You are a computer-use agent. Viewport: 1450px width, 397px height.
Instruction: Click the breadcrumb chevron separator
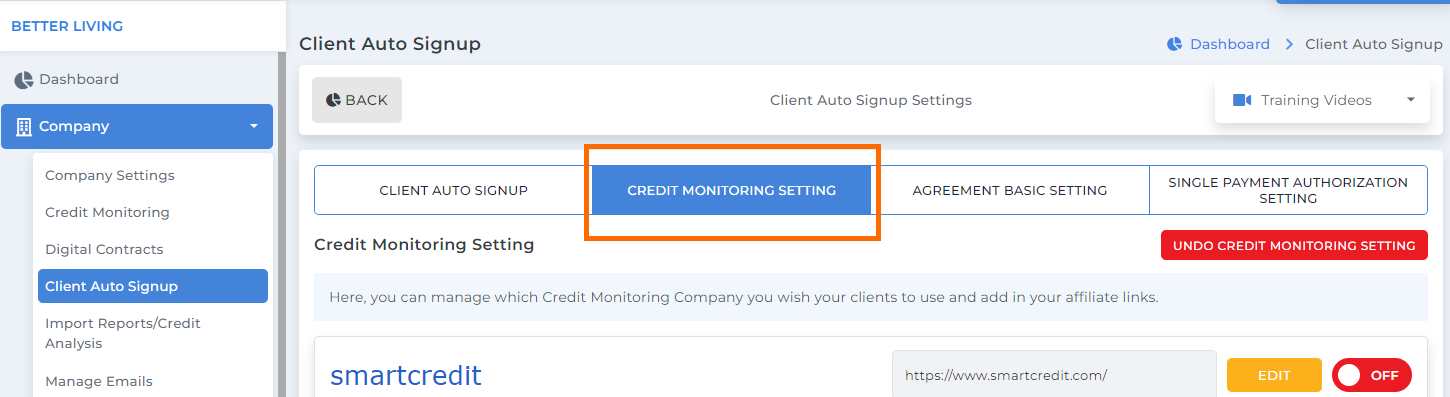1289,44
